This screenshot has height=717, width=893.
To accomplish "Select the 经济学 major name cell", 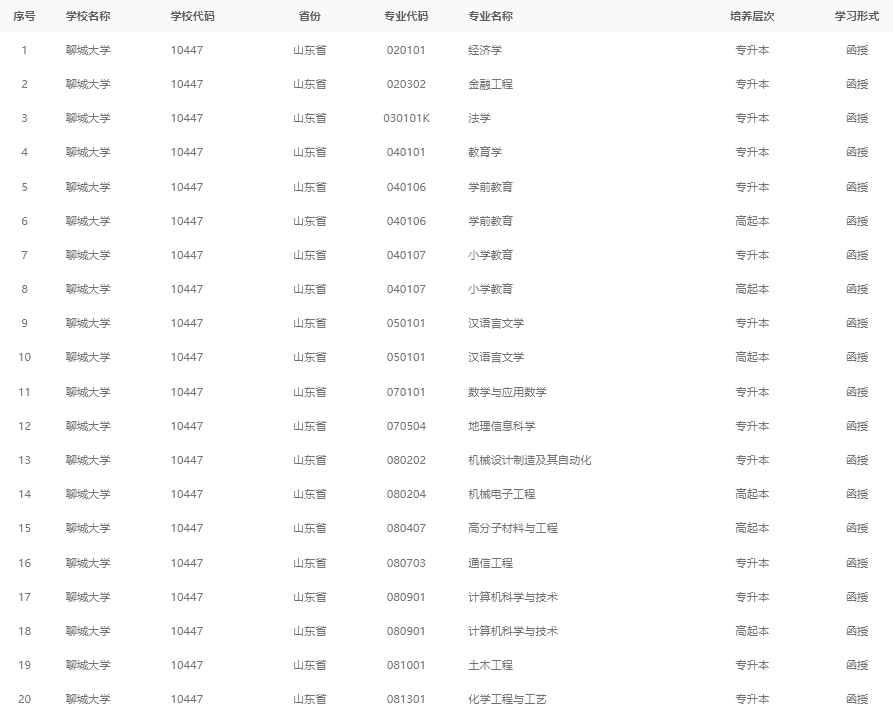I will click(485, 50).
